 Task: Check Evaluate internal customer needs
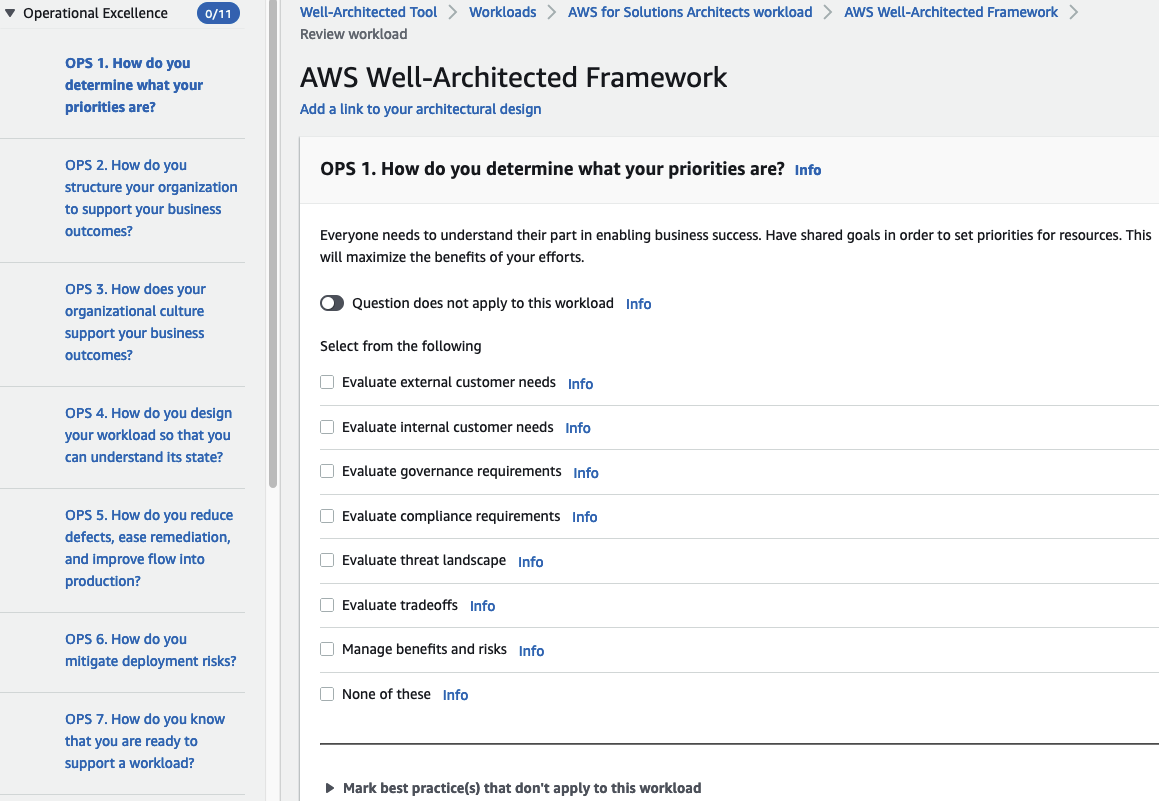coord(327,427)
